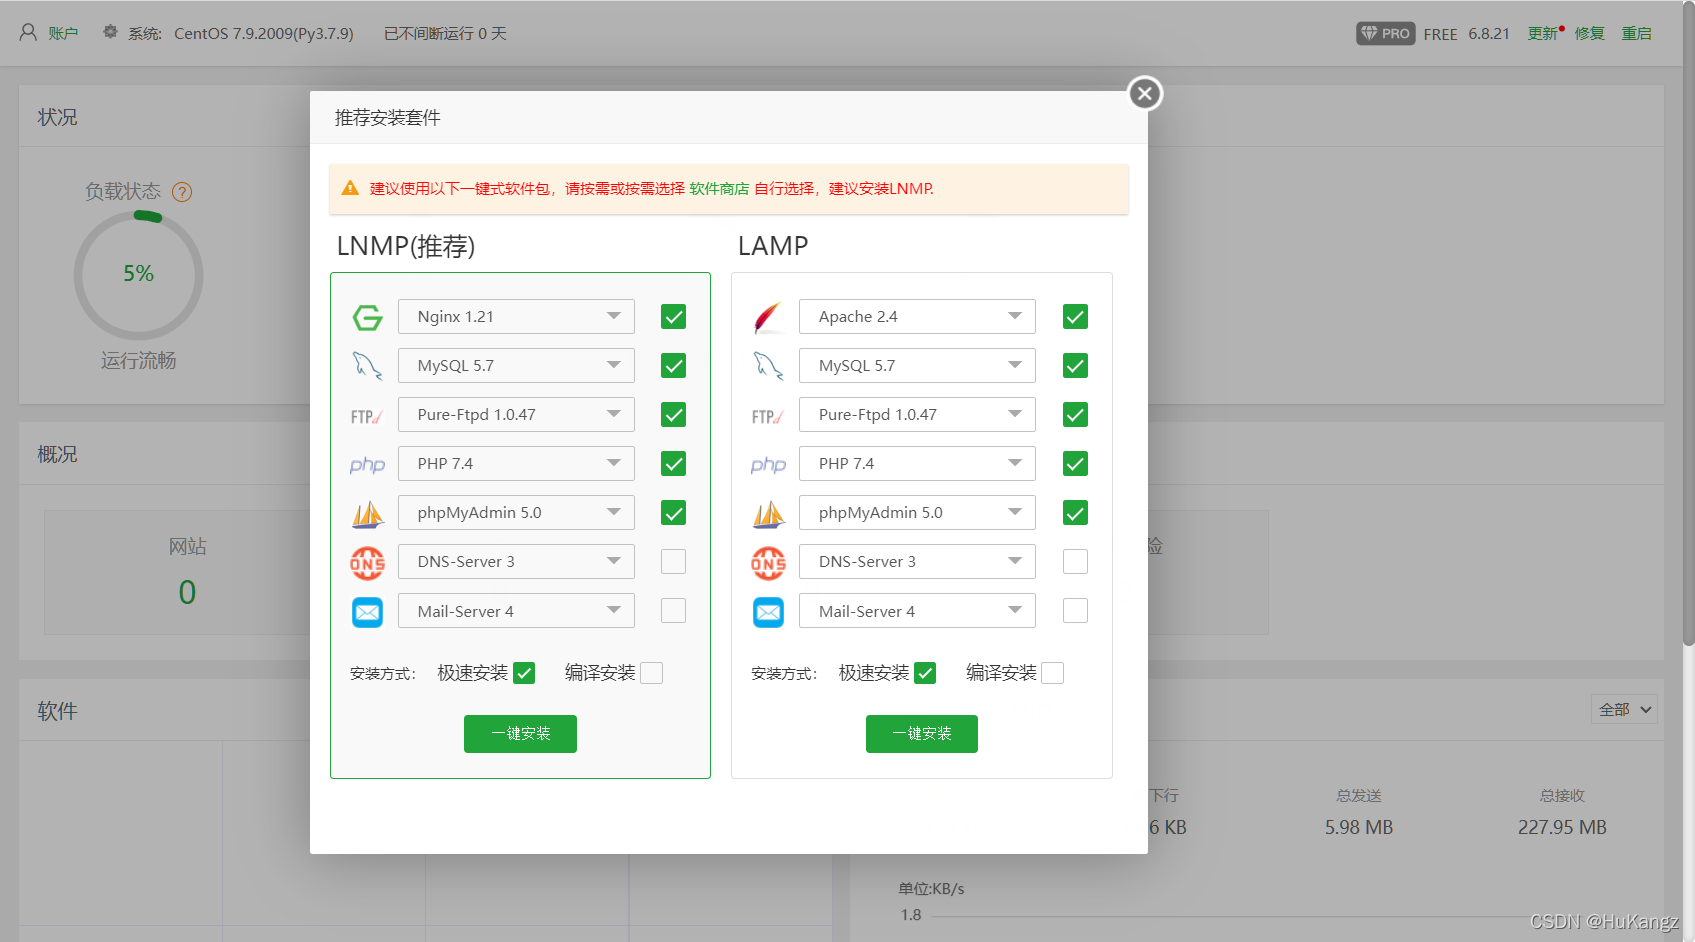Screen dimensions: 1695x942
Task: Uncheck Nginx 1.21 in LNMP
Action: 673,317
